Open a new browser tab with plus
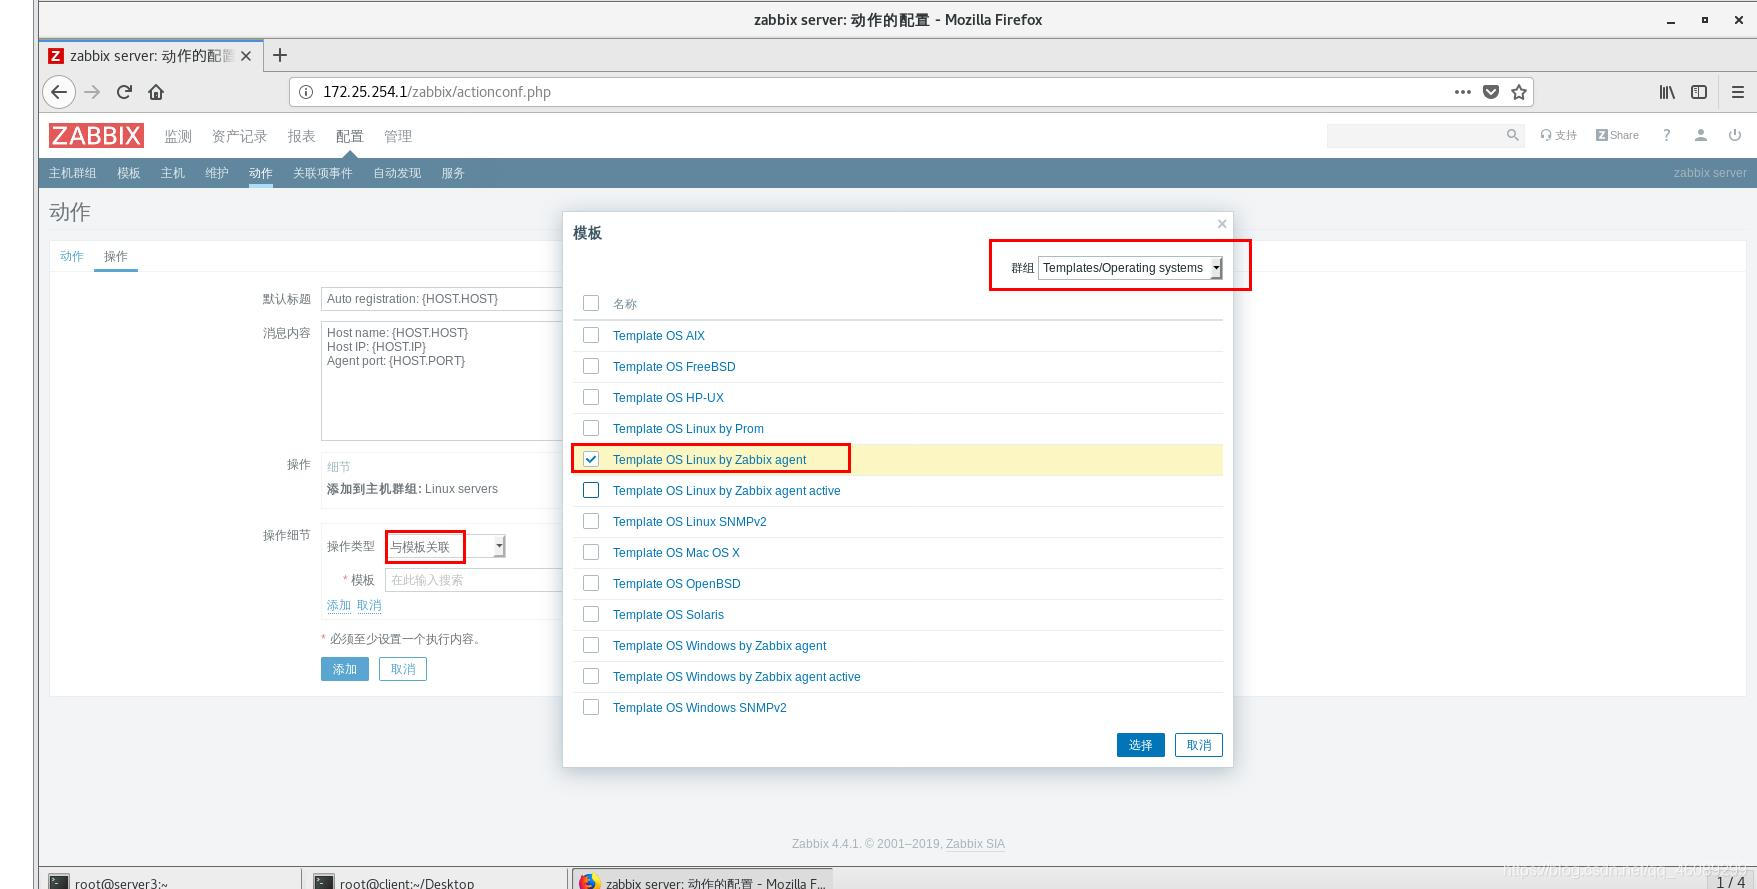The image size is (1757, 889). click(x=280, y=55)
